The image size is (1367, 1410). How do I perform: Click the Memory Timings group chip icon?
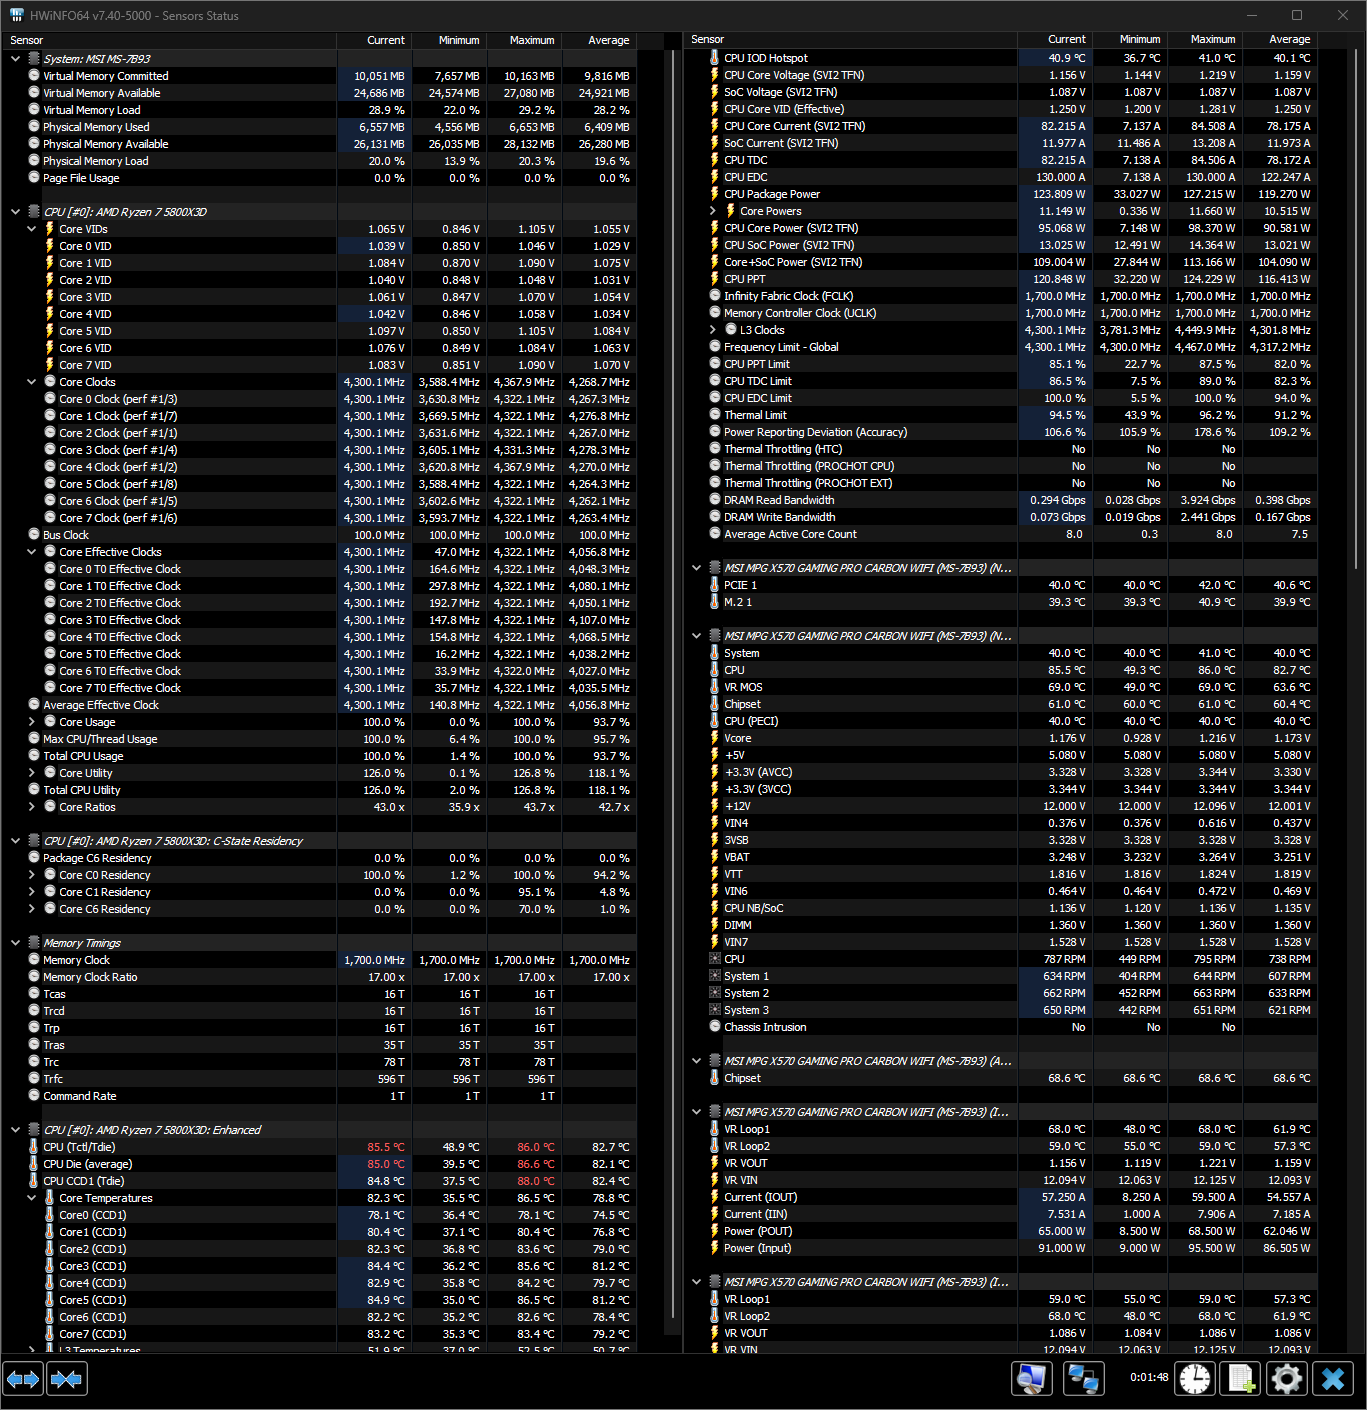point(34,943)
